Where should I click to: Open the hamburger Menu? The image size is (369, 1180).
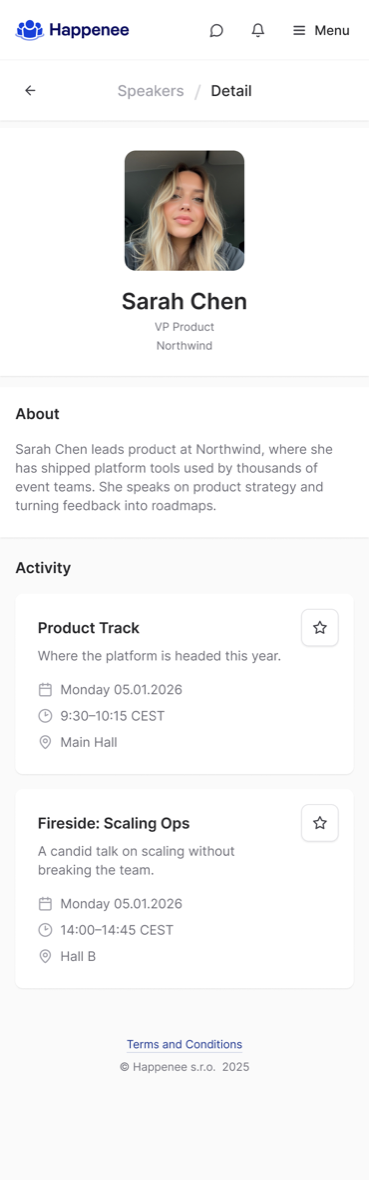(x=321, y=30)
